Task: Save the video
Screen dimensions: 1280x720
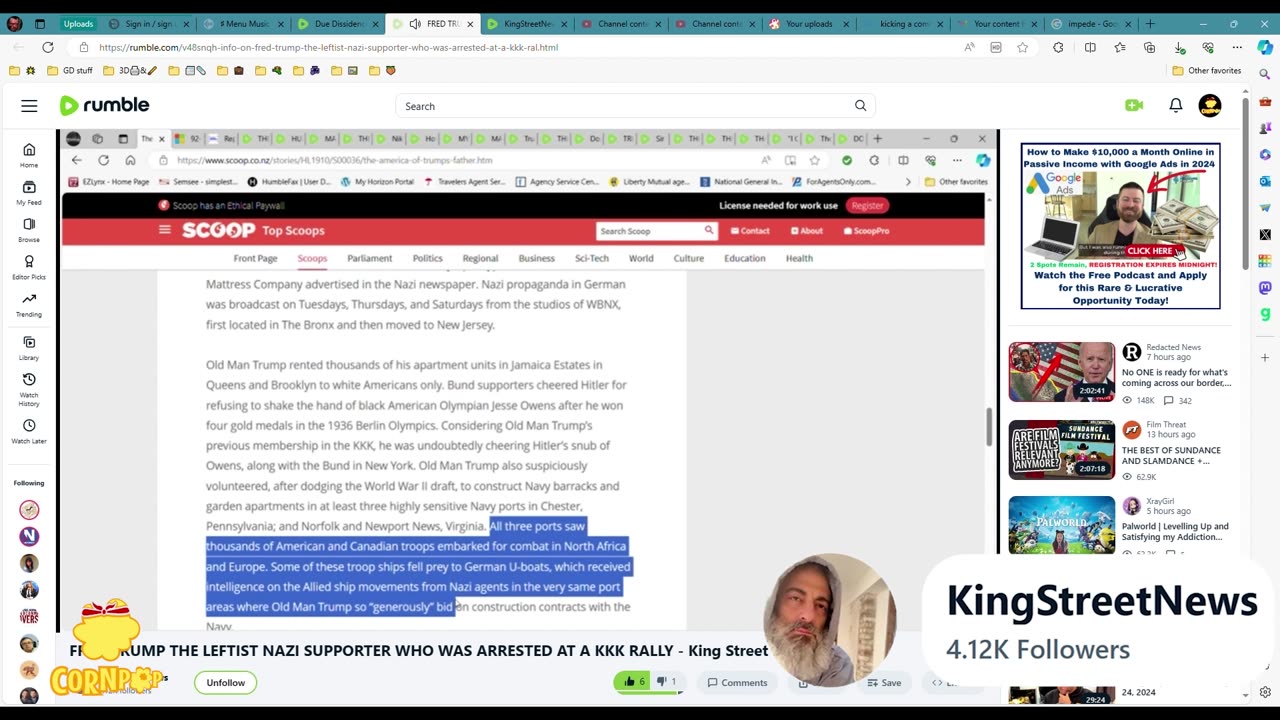Action: (883, 682)
